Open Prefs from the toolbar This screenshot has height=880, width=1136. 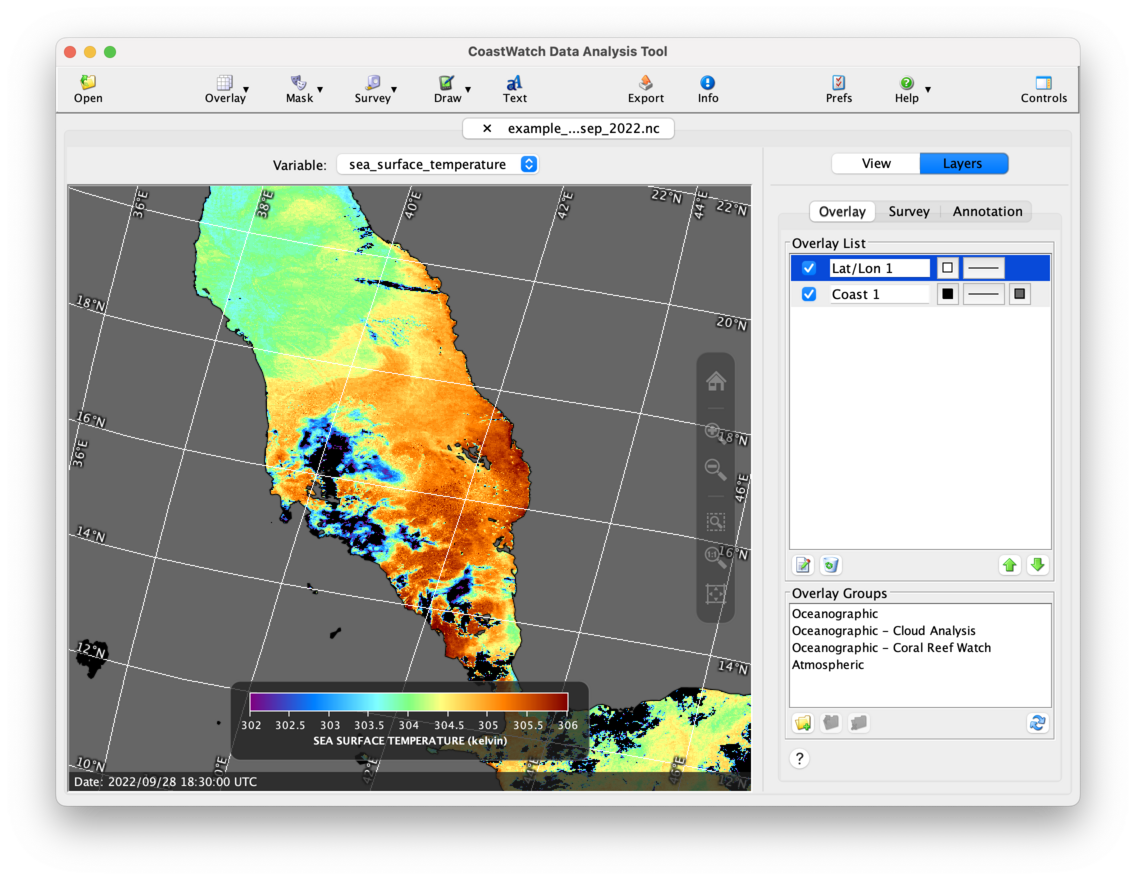coord(838,83)
